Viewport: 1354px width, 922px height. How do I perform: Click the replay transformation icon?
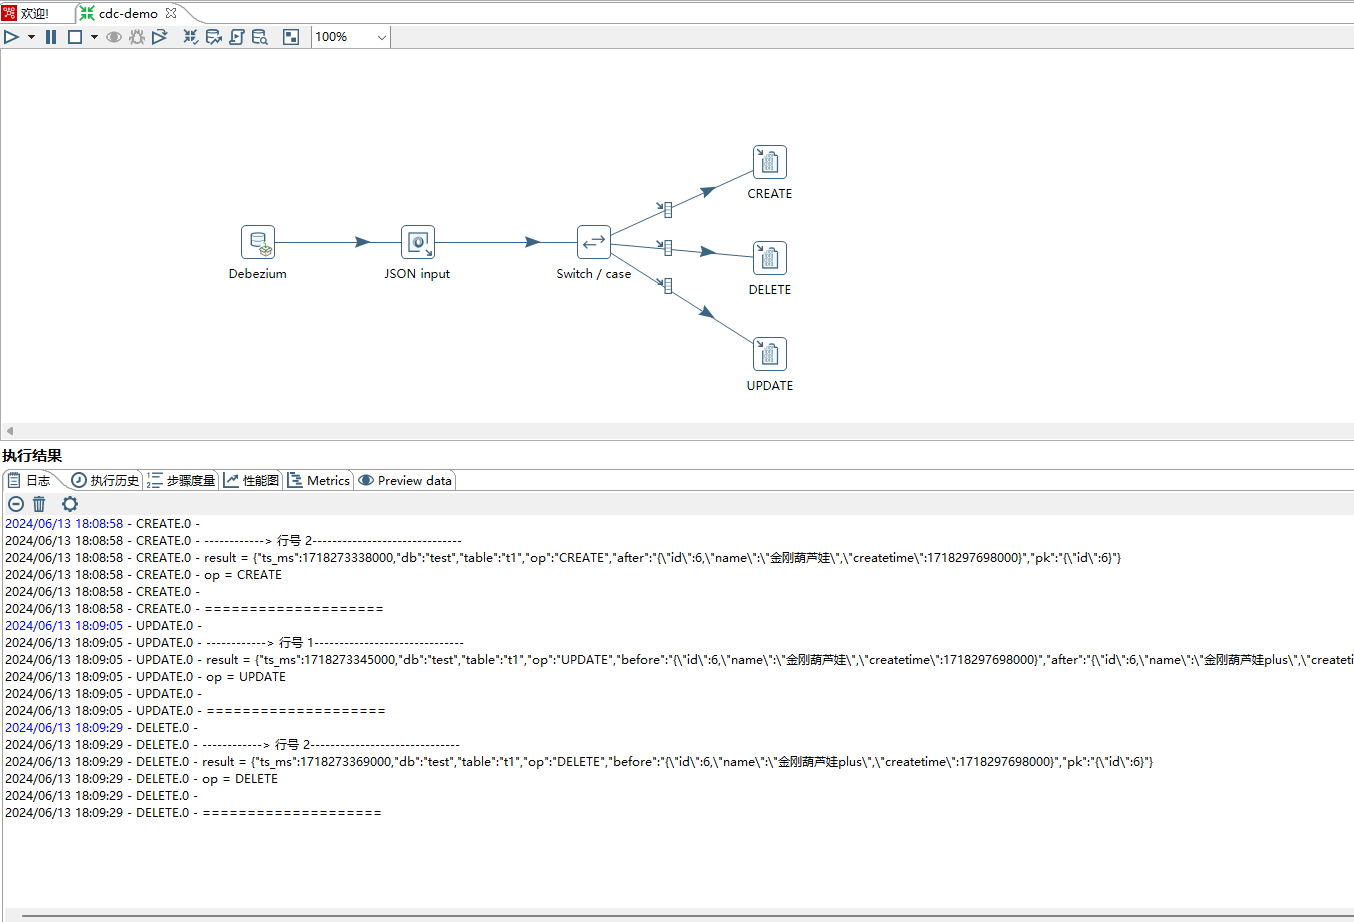click(160, 37)
